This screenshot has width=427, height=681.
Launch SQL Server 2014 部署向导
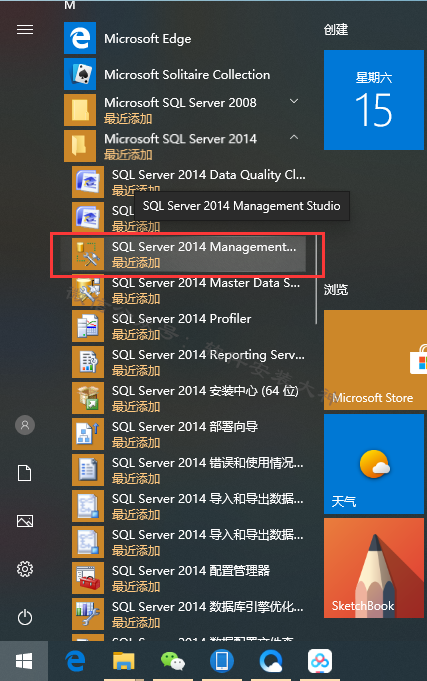[187, 434]
